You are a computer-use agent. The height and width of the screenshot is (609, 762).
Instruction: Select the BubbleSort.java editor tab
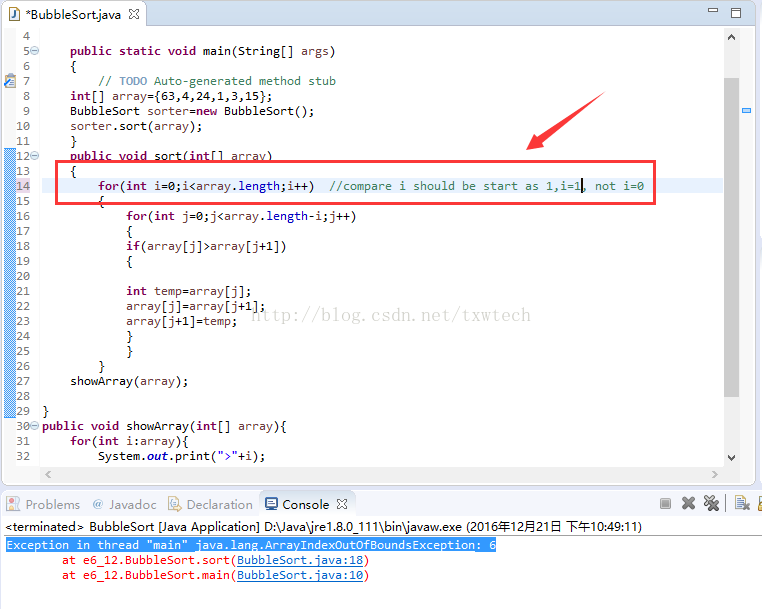73,15
